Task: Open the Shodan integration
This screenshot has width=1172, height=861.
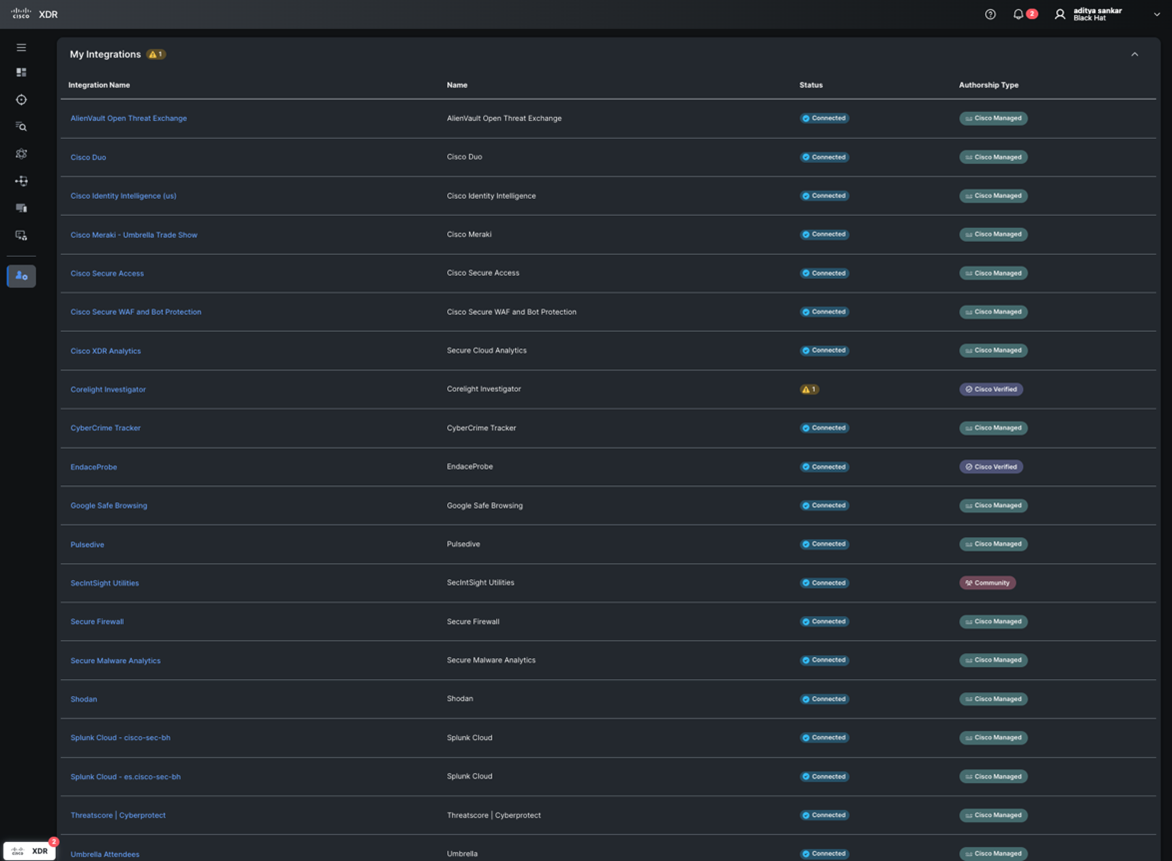Action: (x=83, y=699)
